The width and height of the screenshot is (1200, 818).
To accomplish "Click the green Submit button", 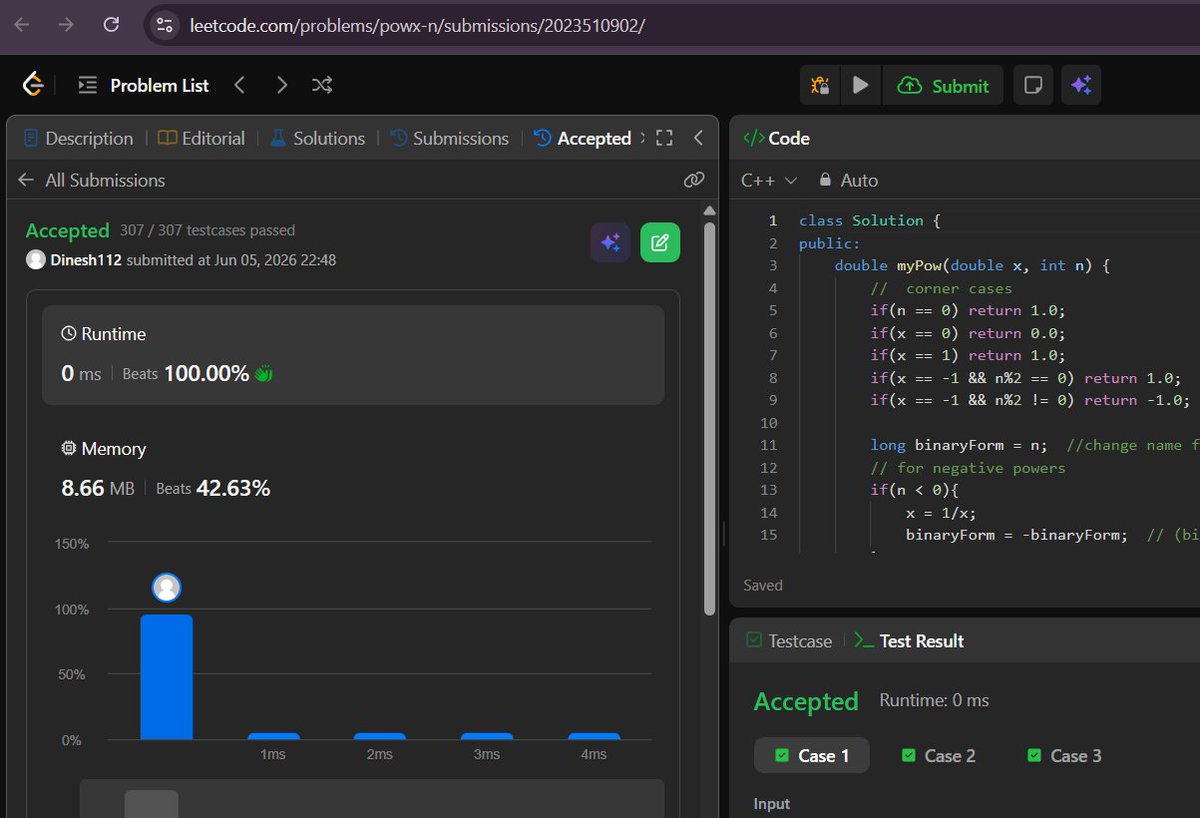I will click(x=943, y=86).
